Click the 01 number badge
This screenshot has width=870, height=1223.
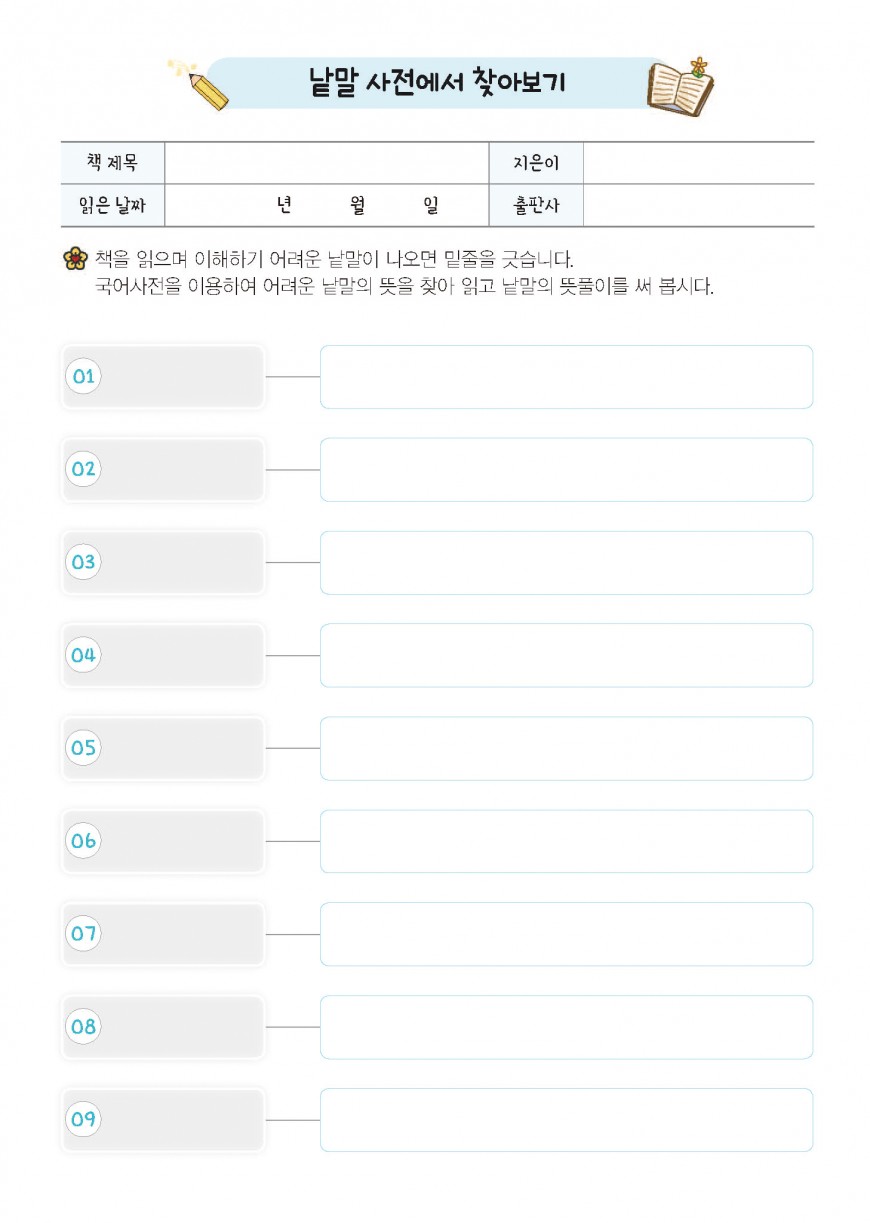pos(83,376)
